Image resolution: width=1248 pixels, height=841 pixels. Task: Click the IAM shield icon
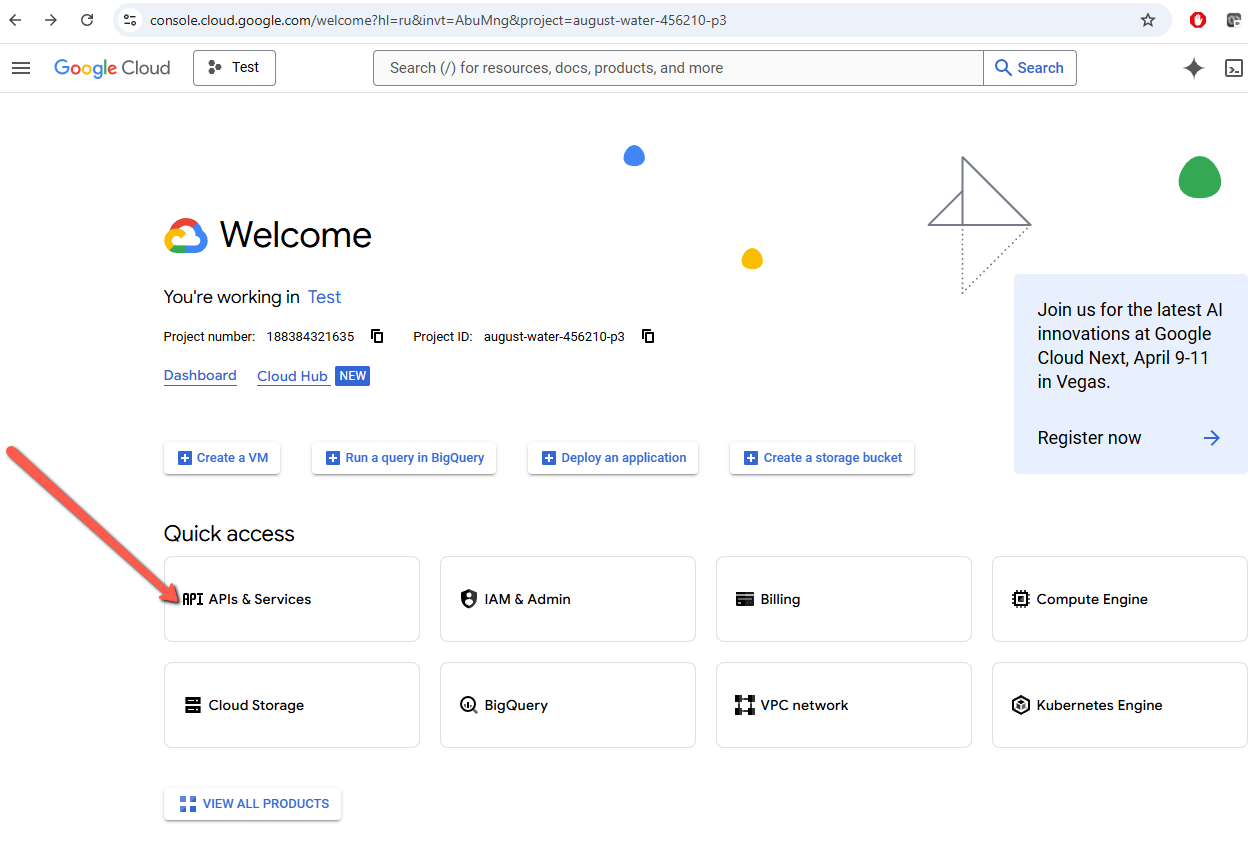469,599
